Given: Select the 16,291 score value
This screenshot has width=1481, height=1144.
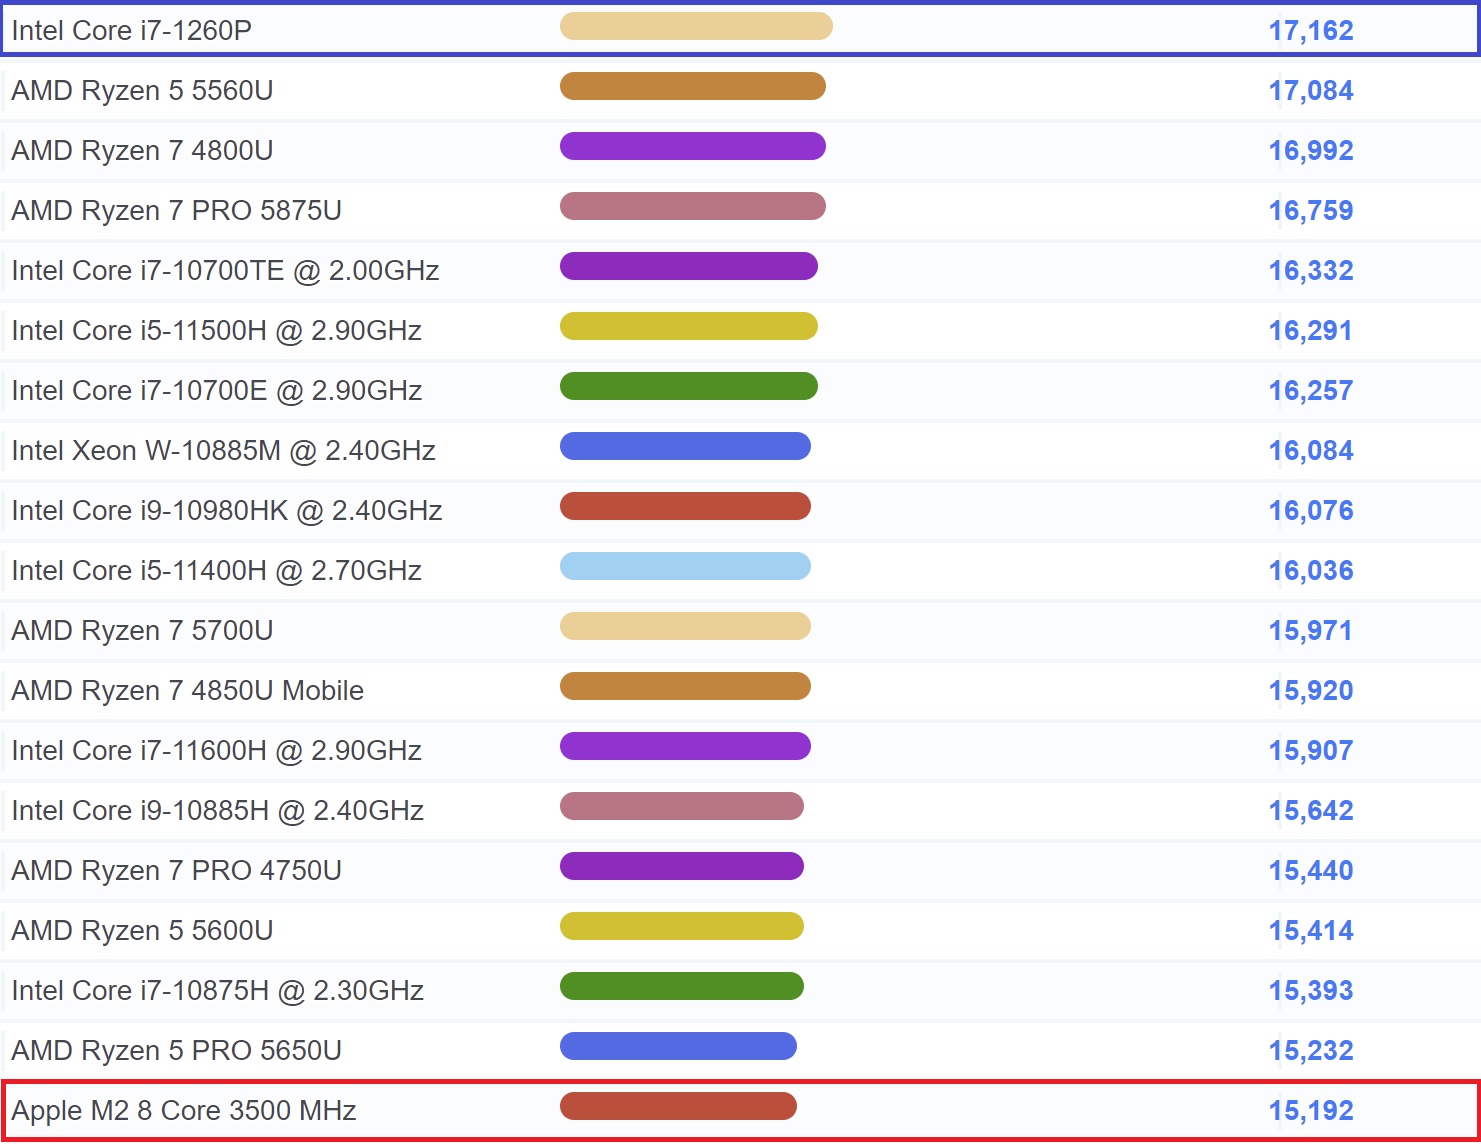Looking at the screenshot, I should point(1311,330).
